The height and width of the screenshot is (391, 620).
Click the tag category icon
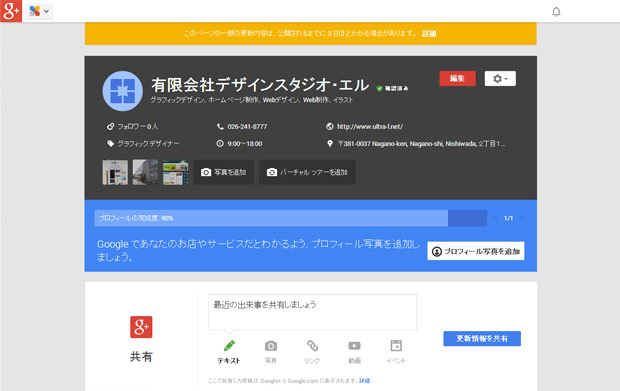point(110,144)
